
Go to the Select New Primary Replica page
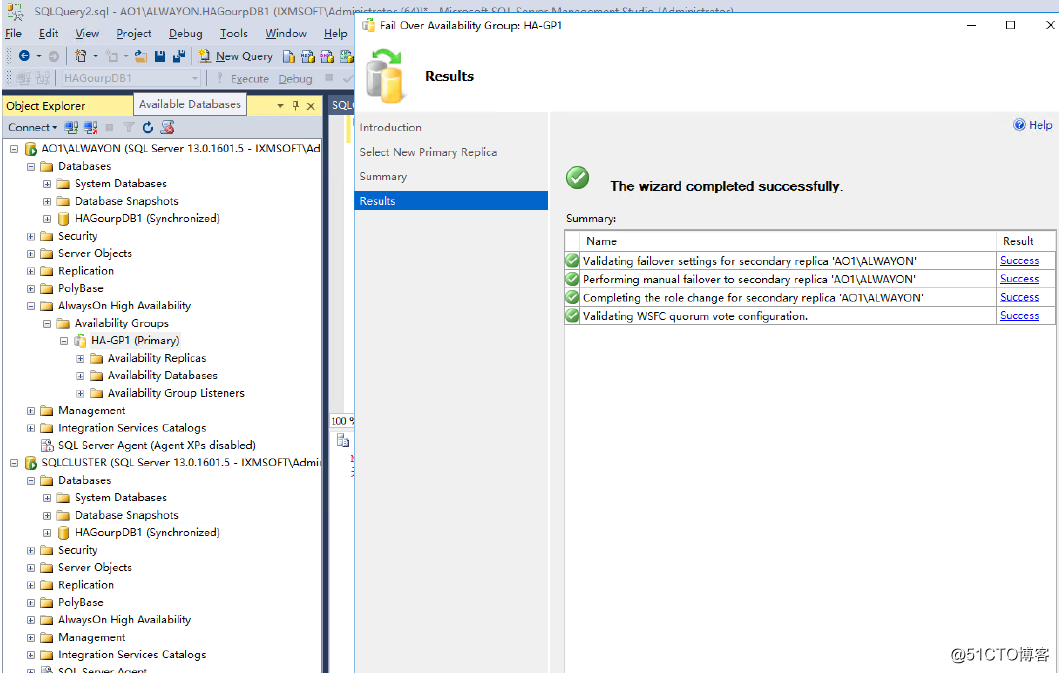428,152
